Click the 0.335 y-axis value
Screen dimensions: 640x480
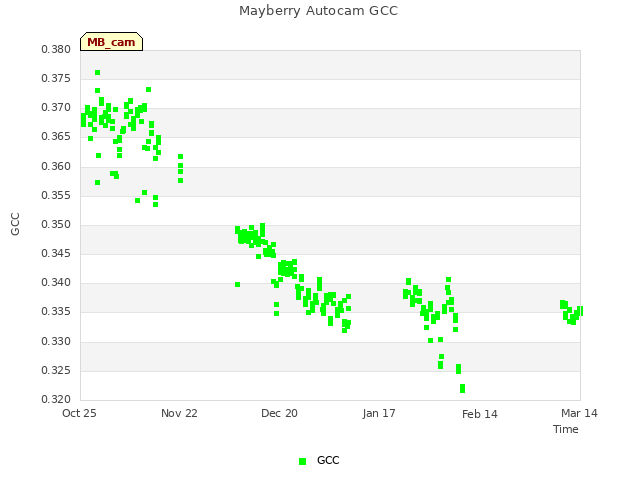56,312
